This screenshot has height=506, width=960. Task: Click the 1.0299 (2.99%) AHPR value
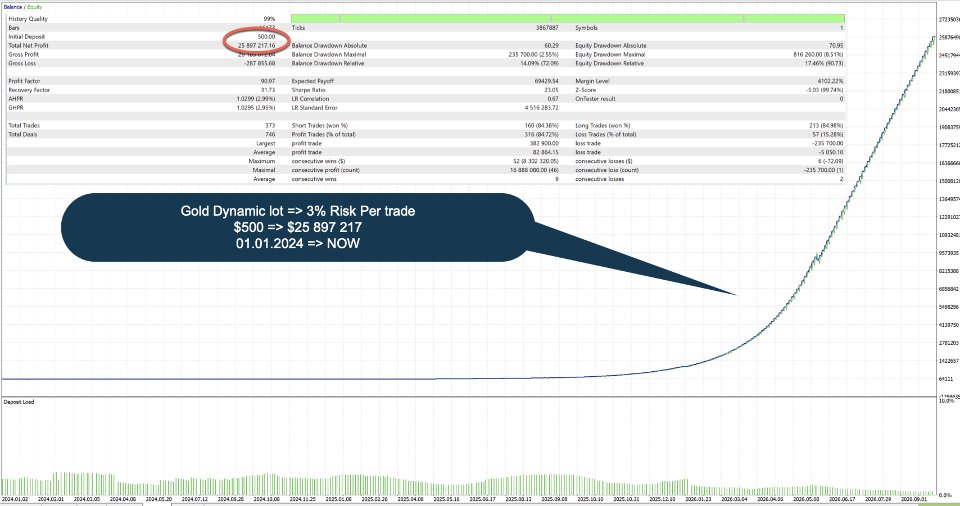click(256, 99)
